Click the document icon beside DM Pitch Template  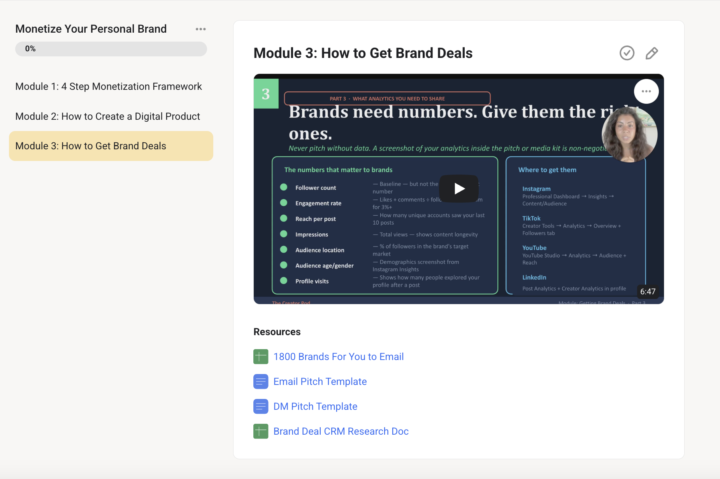261,406
